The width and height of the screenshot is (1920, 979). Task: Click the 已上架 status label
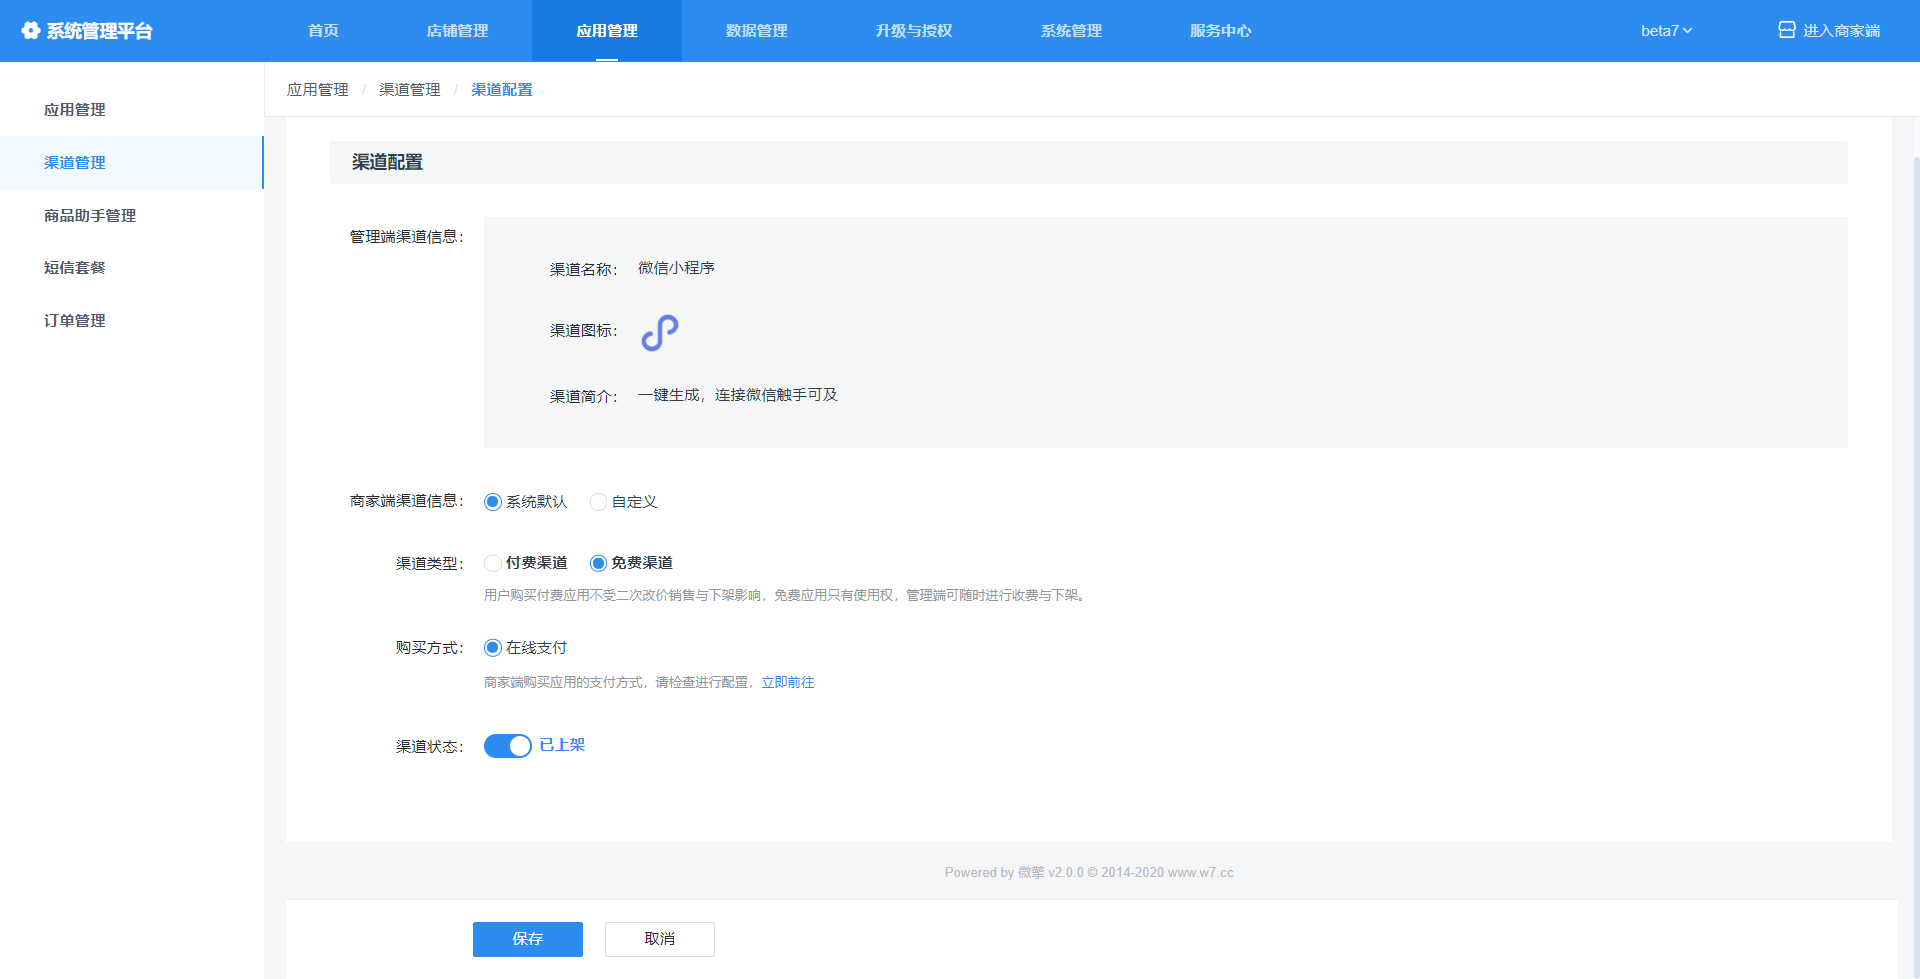[x=562, y=745]
